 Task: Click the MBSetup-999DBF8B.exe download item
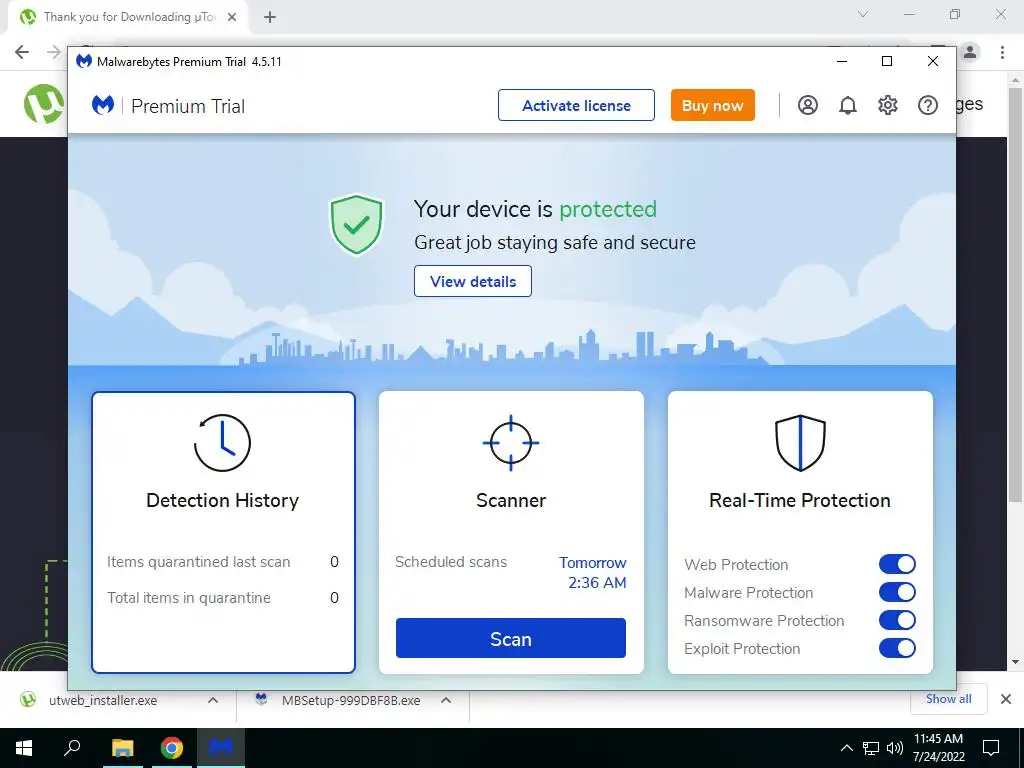click(351, 700)
